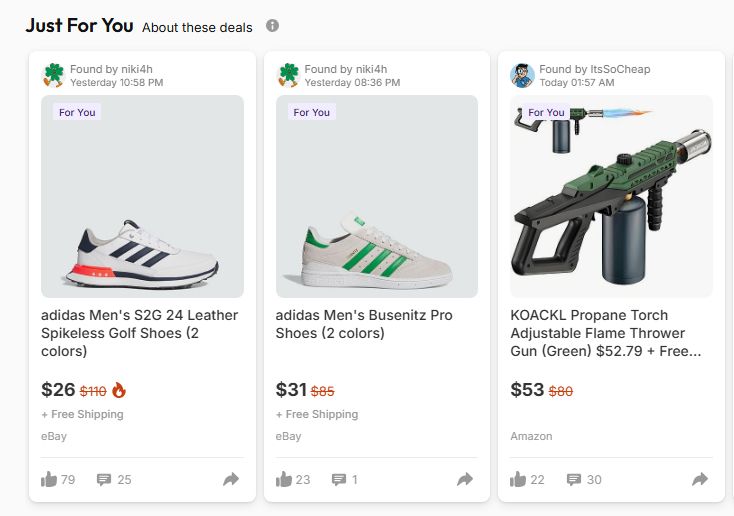Open ItsSoCheap's profile avatar
The width and height of the screenshot is (734, 516).
tap(522, 75)
